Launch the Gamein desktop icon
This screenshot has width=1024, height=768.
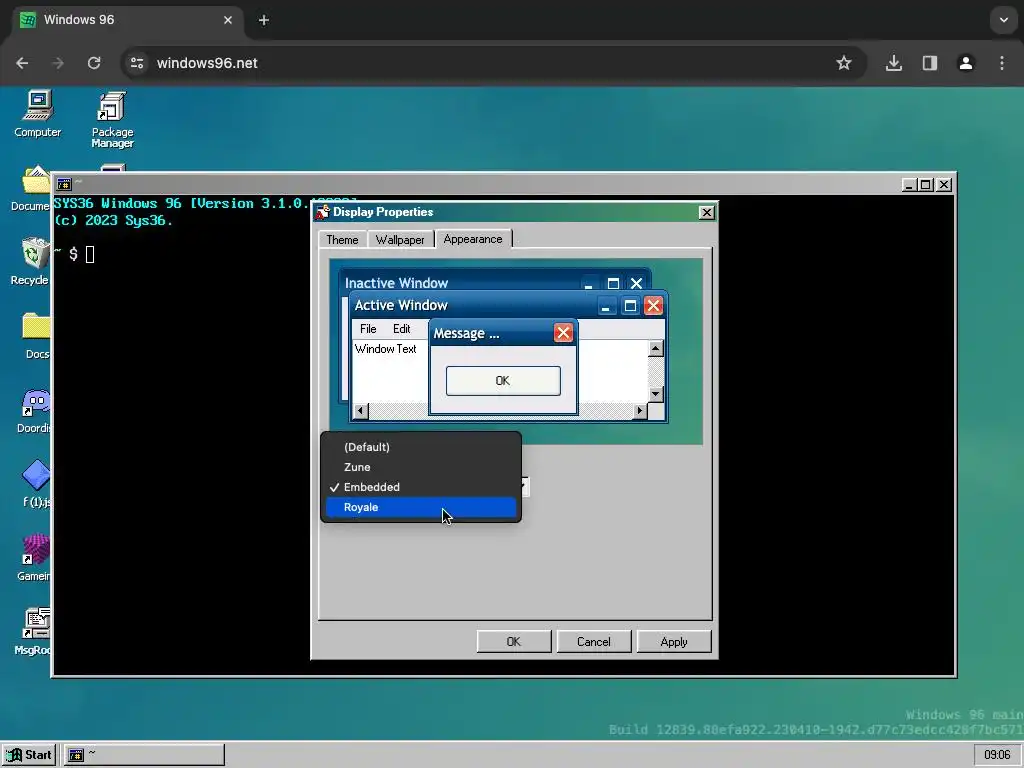coord(34,558)
